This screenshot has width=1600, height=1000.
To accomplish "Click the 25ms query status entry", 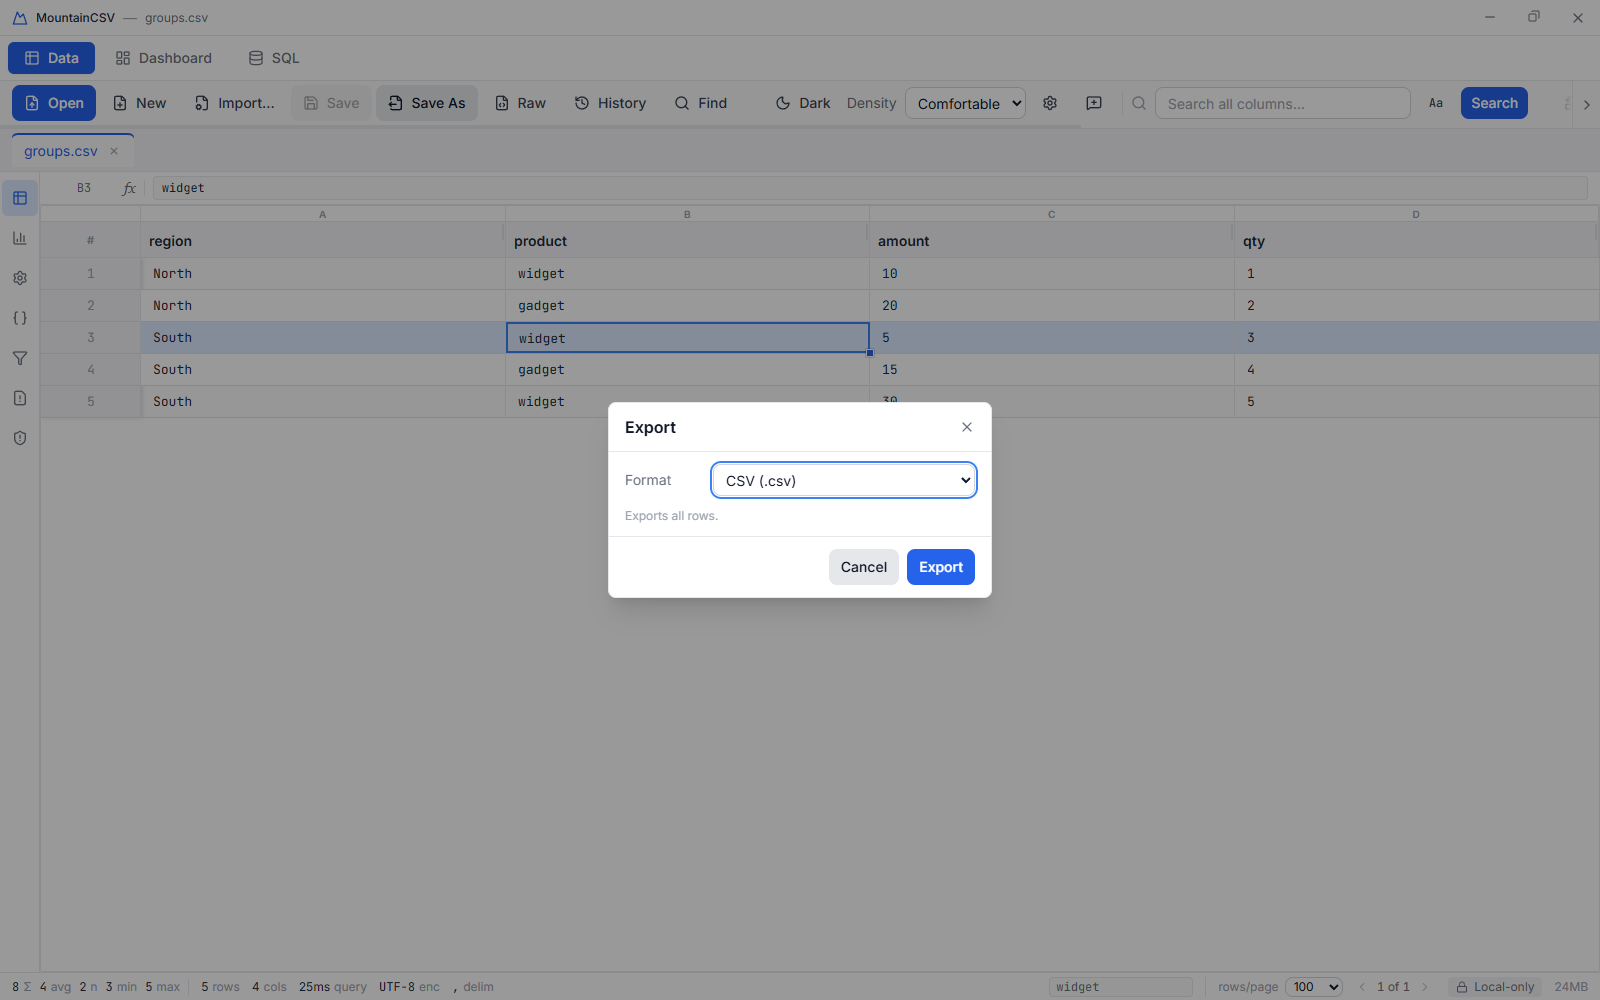I will click(332, 987).
